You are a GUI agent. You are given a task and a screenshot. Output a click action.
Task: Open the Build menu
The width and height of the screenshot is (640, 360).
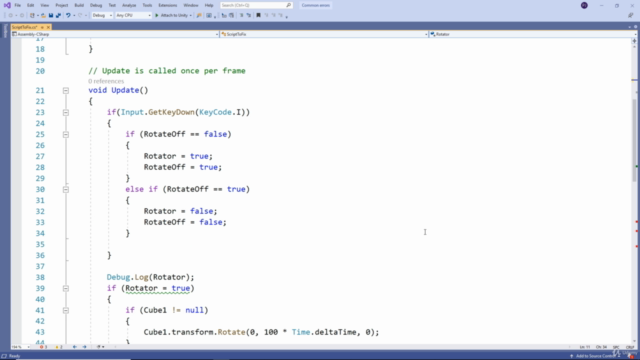click(x=79, y=5)
